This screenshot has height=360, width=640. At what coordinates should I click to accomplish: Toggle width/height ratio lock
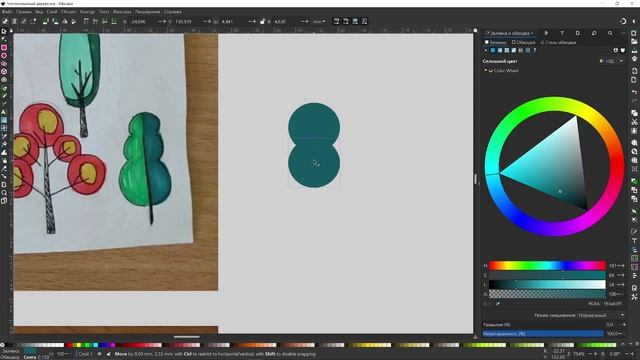click(x=262, y=21)
